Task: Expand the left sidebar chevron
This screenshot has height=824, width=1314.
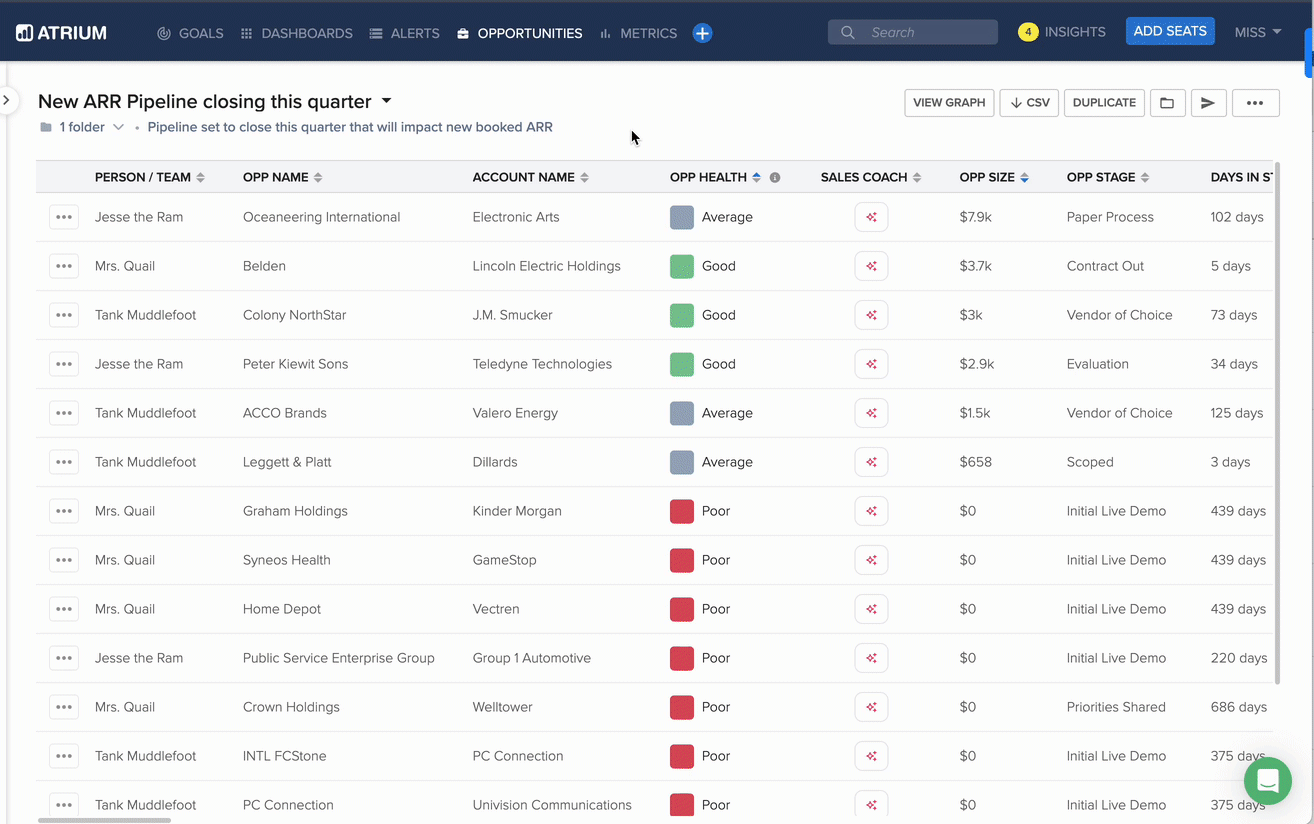Action: 6,100
